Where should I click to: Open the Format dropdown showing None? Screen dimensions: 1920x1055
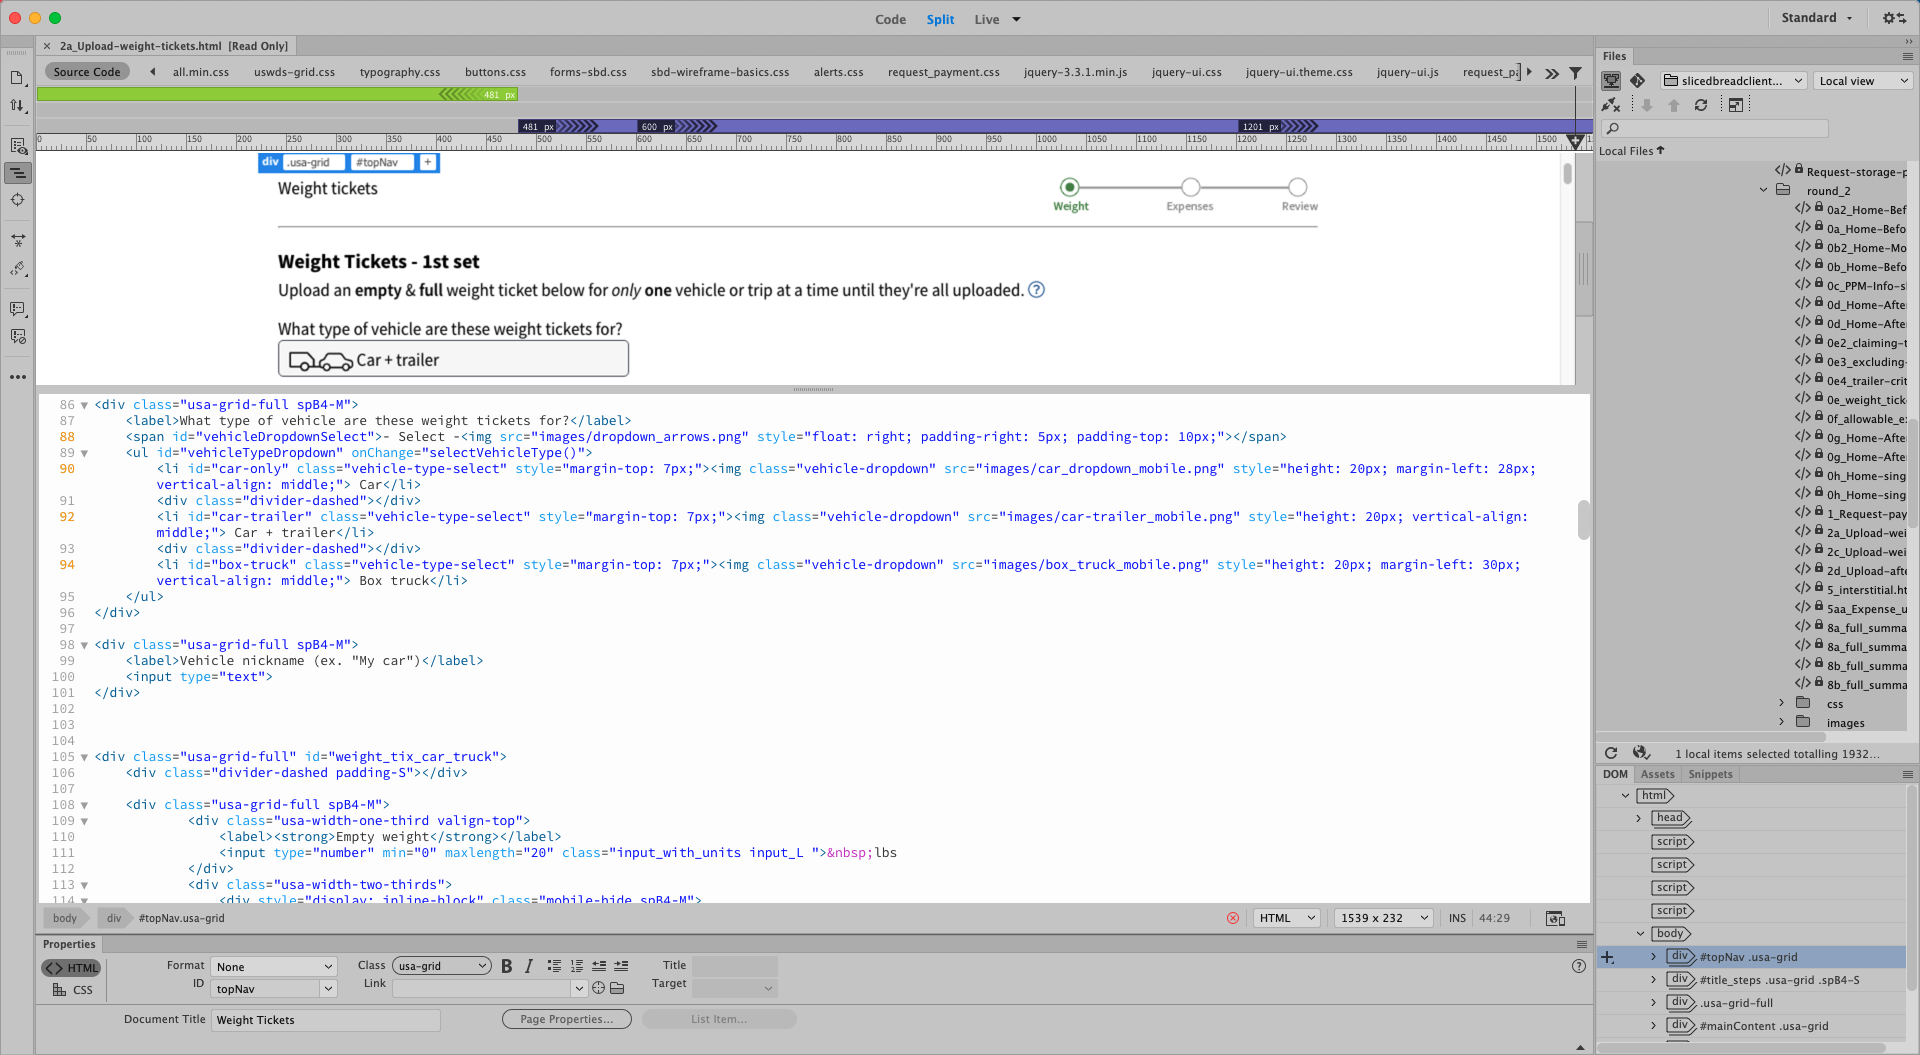click(x=273, y=966)
